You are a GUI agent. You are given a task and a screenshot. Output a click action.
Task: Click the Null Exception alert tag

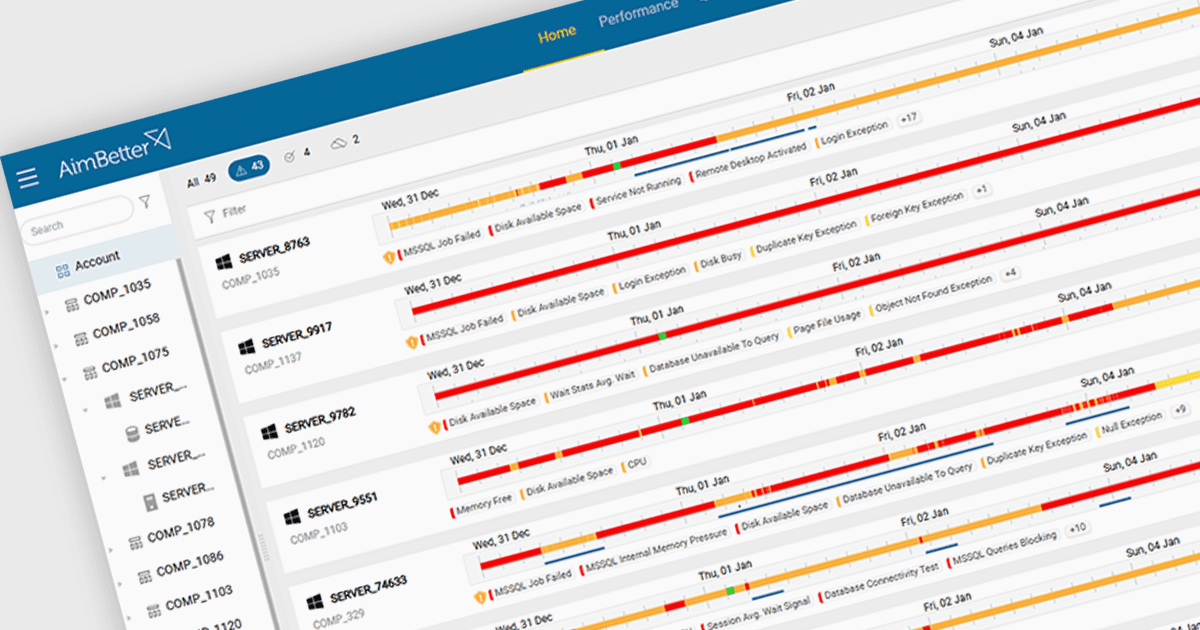(x=1130, y=423)
